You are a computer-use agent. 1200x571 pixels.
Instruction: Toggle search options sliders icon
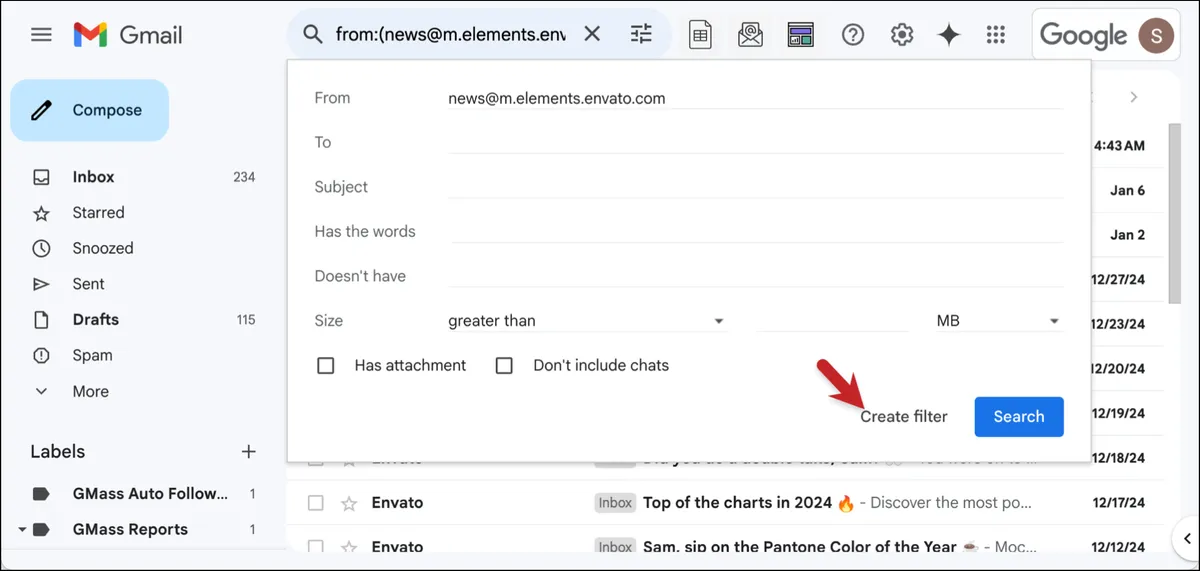[x=641, y=35]
